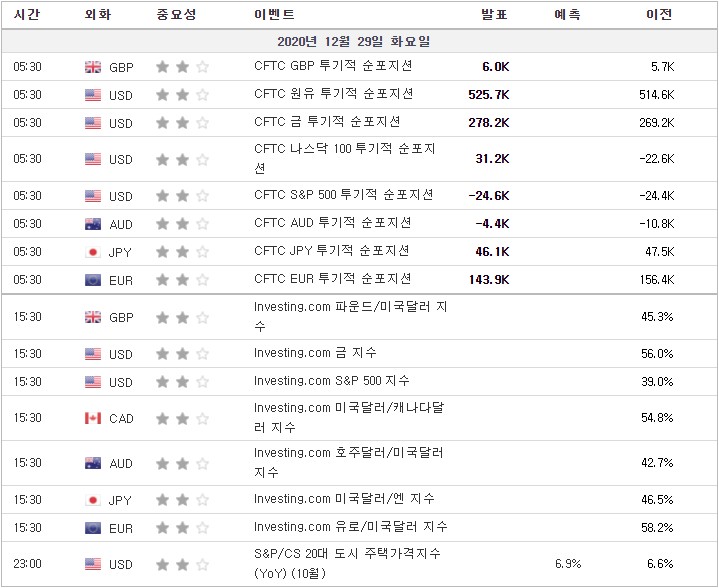Click importance stars in the CAD row
Screen dimensions: 719x588
[x=183, y=418]
